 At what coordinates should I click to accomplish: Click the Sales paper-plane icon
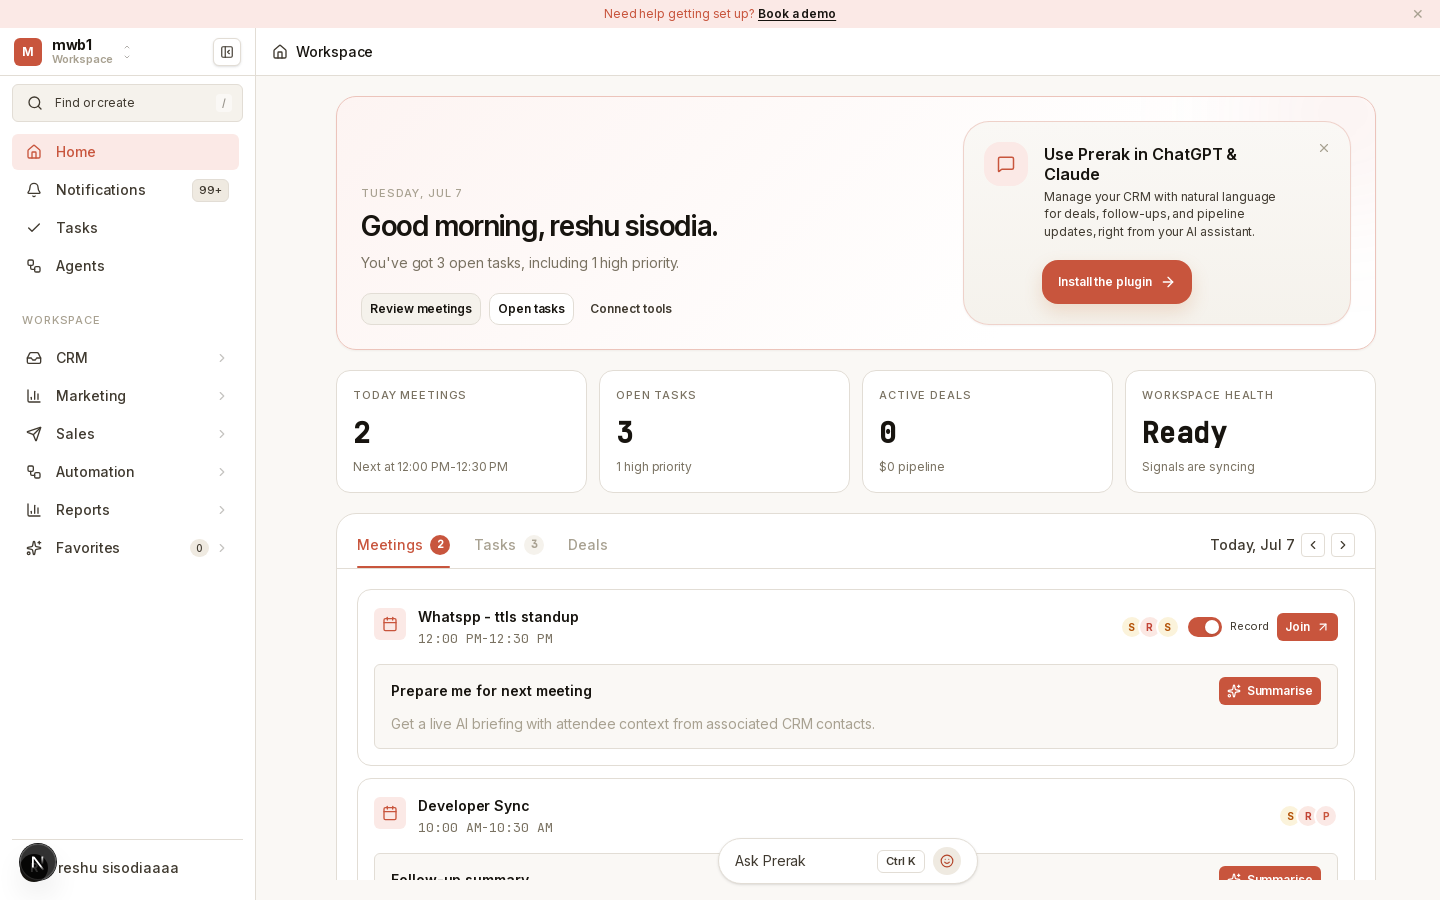pyautogui.click(x=34, y=434)
